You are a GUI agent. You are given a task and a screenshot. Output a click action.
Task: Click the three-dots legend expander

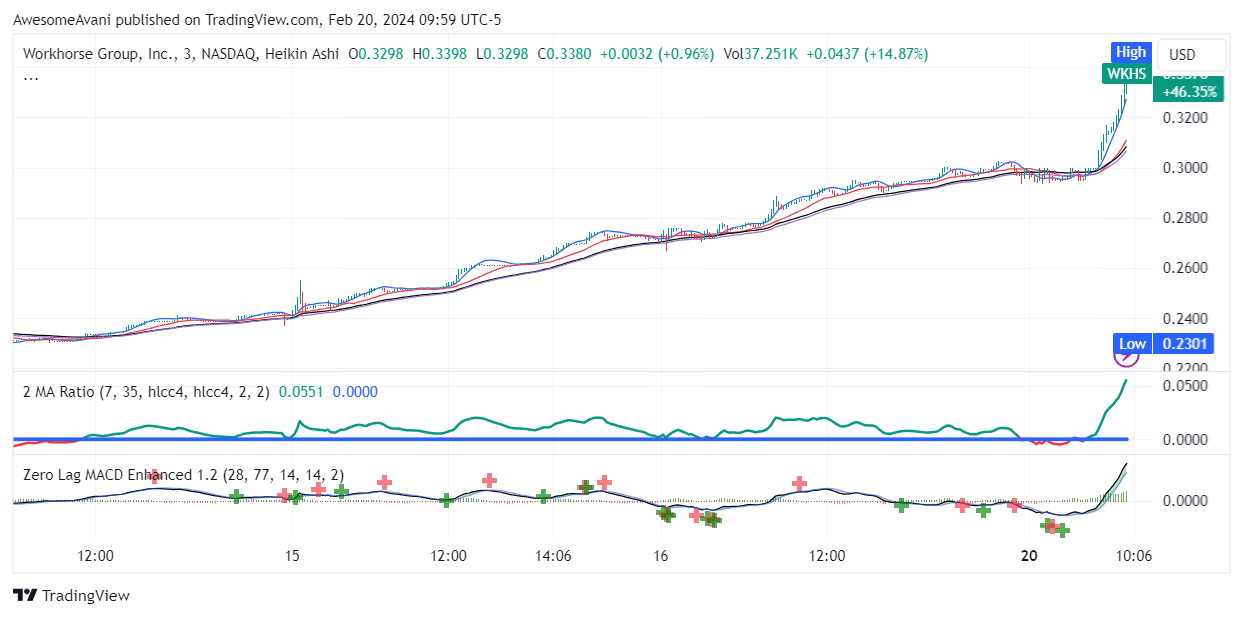pyautogui.click(x=31, y=76)
